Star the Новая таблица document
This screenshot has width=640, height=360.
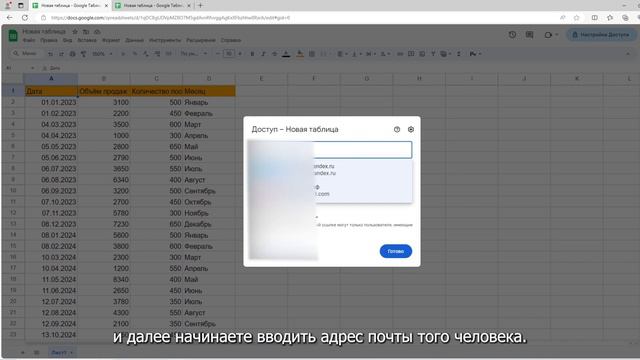[75, 31]
